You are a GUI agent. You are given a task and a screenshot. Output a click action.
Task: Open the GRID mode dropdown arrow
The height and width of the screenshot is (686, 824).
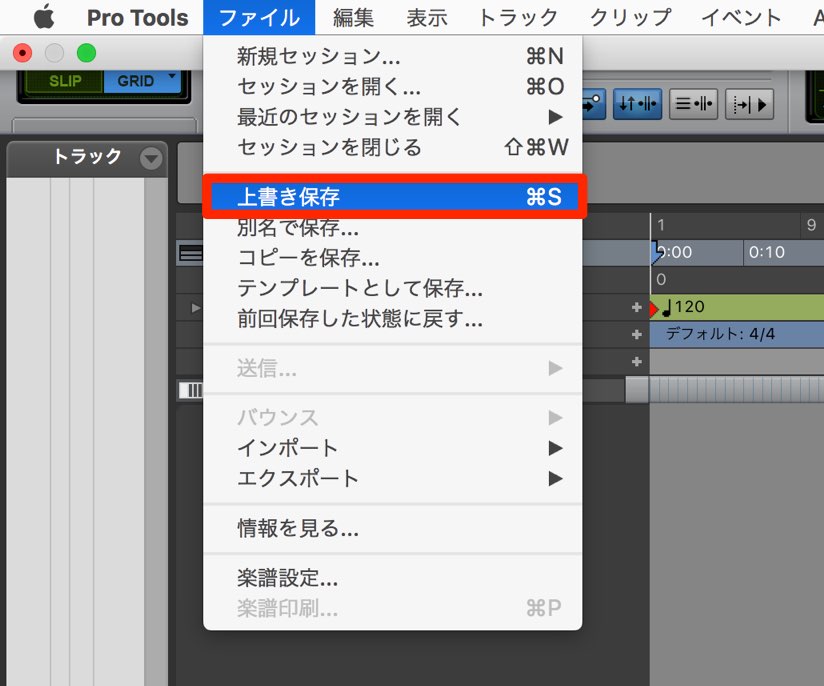tap(172, 77)
